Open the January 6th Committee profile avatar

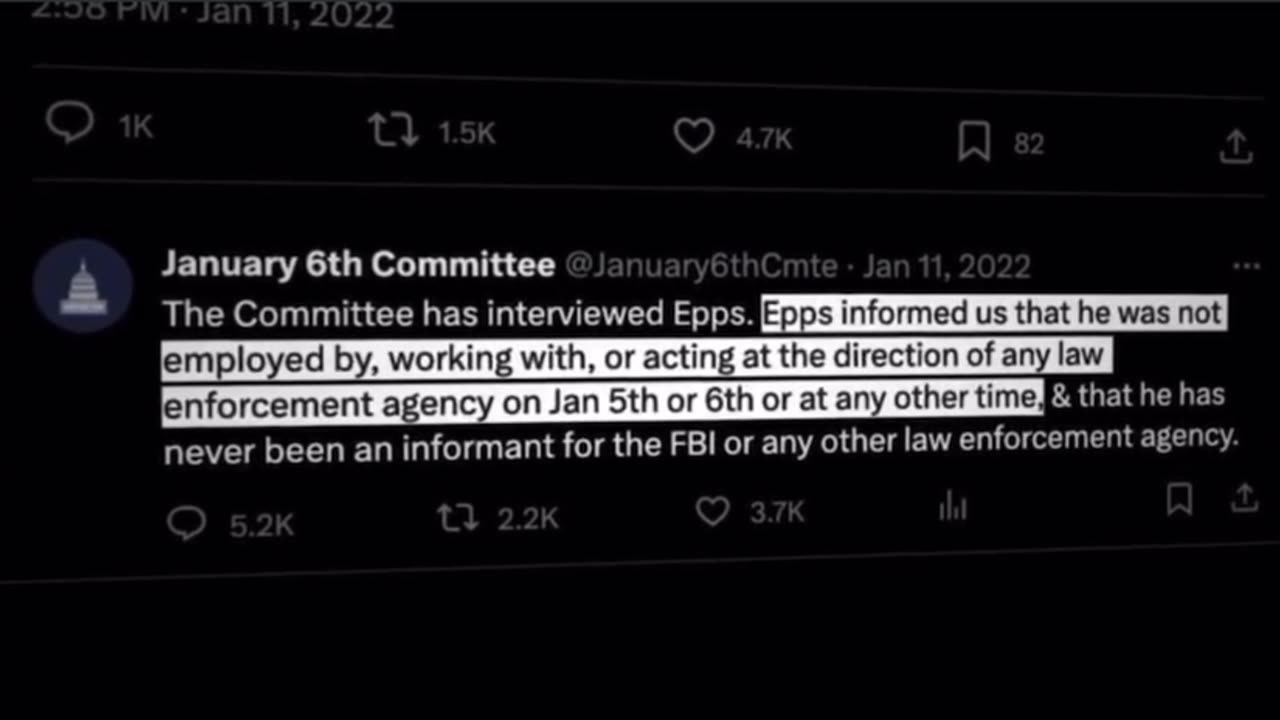tap(83, 285)
